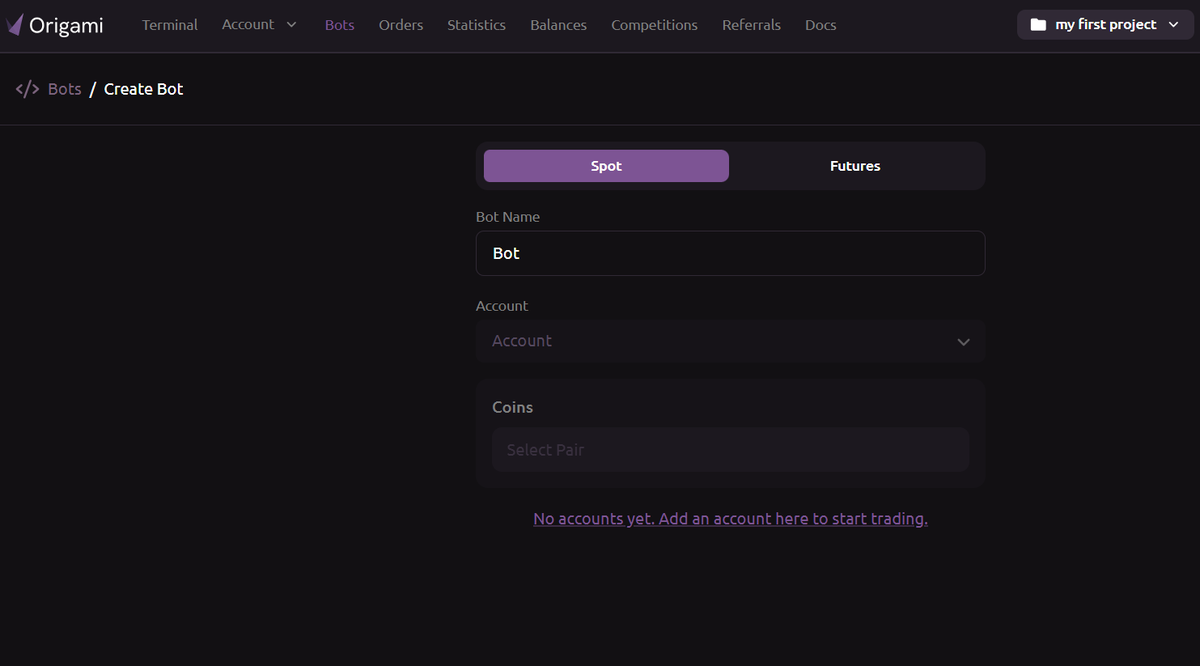
Task: Open the Statistics page
Action: [476, 25]
